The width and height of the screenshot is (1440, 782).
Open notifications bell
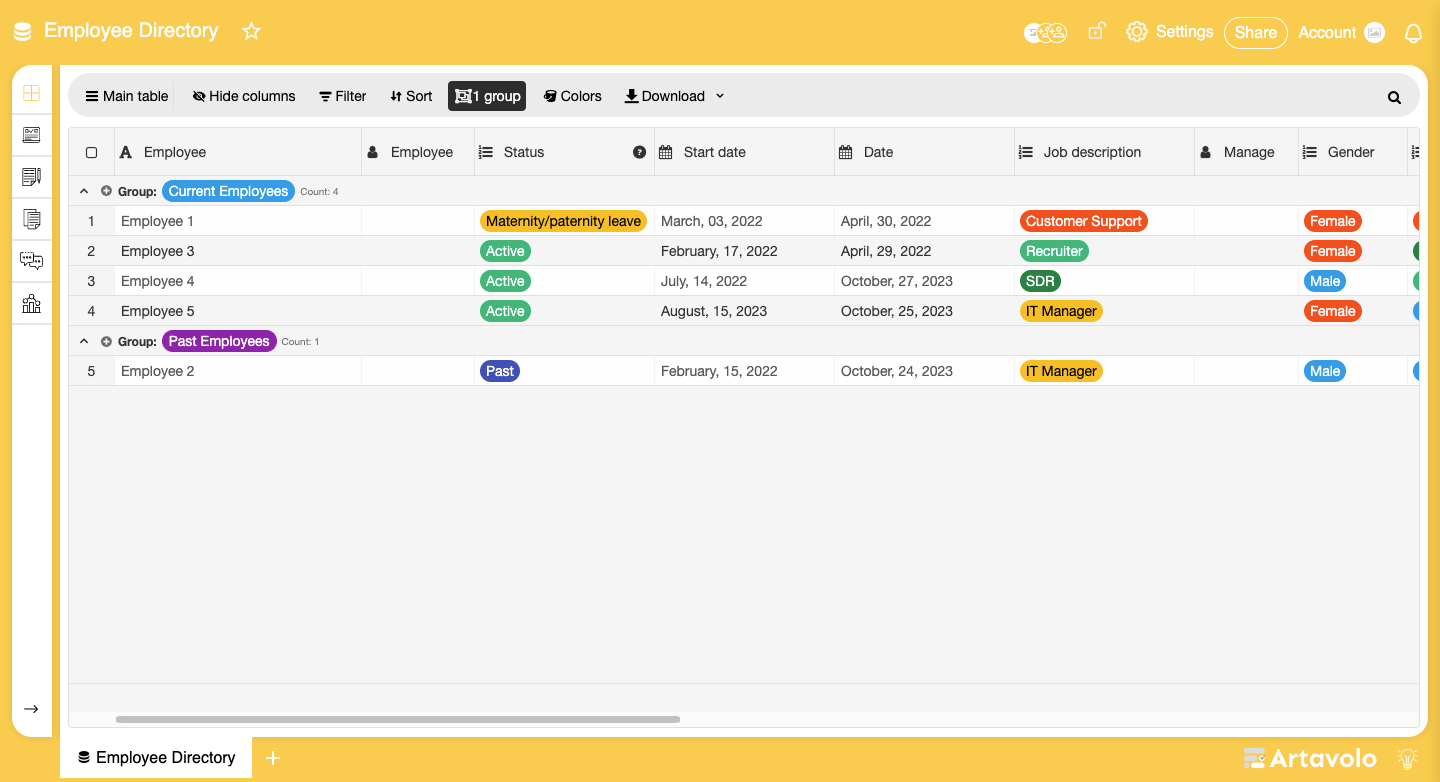click(1413, 33)
